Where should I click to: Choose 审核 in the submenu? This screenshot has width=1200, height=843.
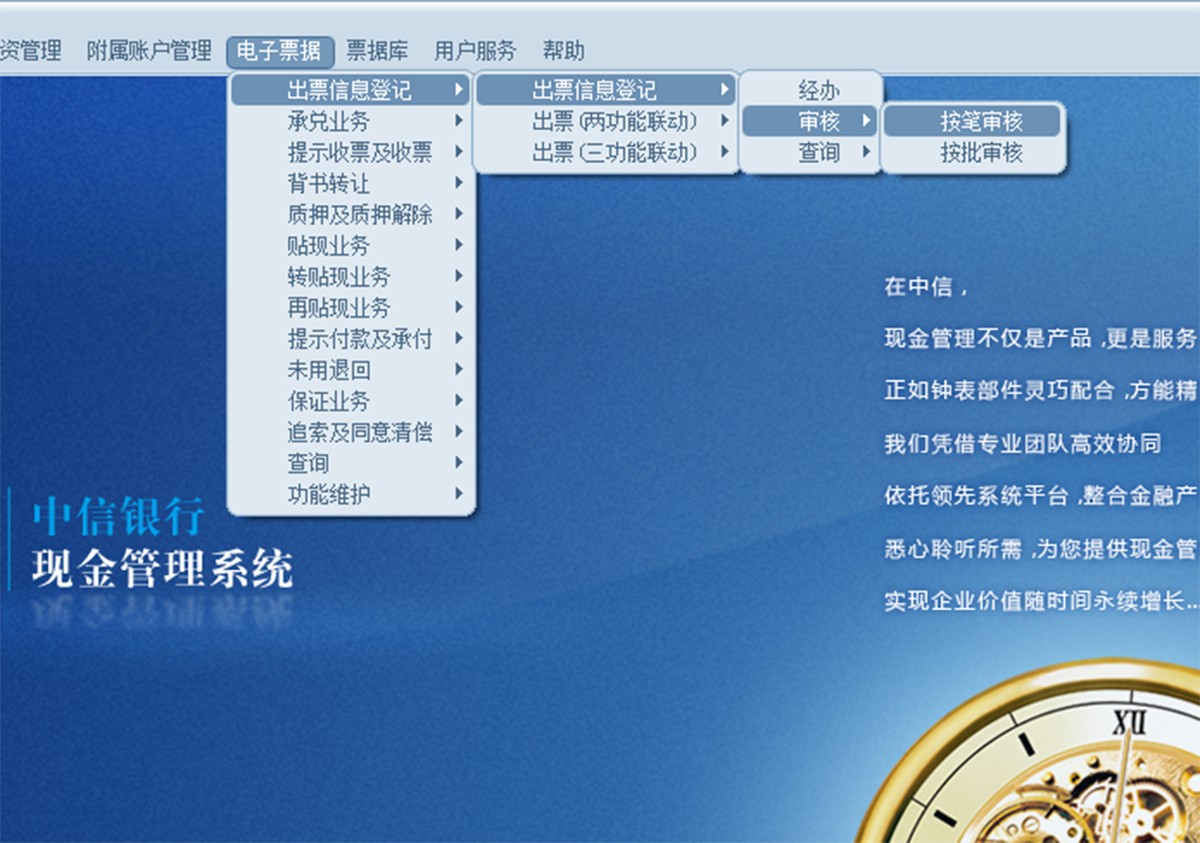pyautogui.click(x=811, y=121)
